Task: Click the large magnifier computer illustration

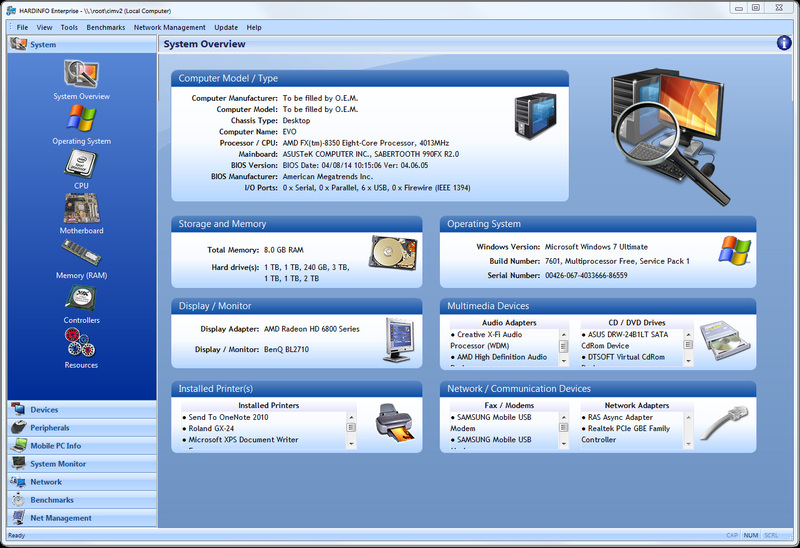Action: [x=671, y=135]
